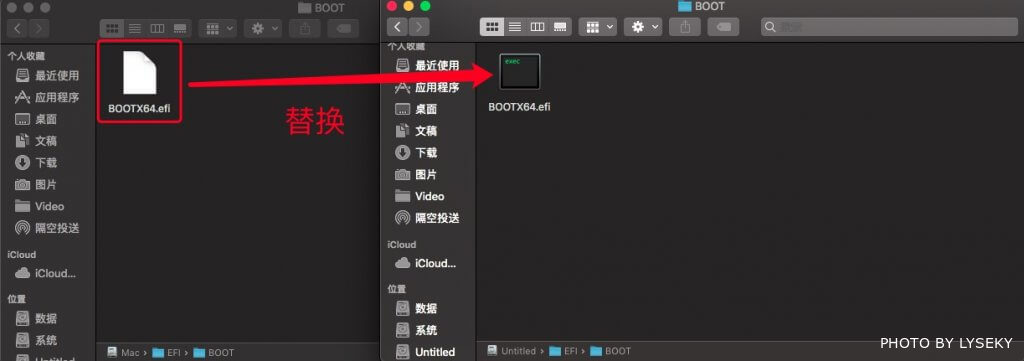This screenshot has height=361, width=1024.
Task: Click Edit Tags button in right window
Action: click(724, 27)
